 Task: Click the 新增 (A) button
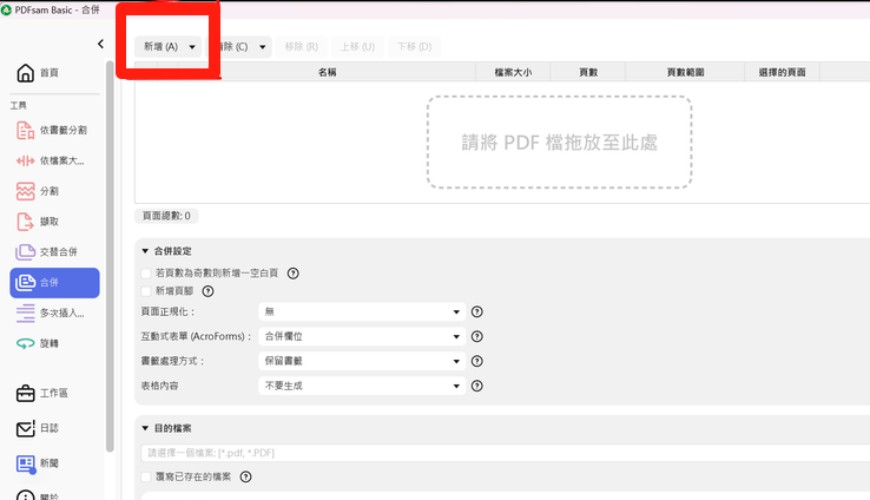pos(161,47)
